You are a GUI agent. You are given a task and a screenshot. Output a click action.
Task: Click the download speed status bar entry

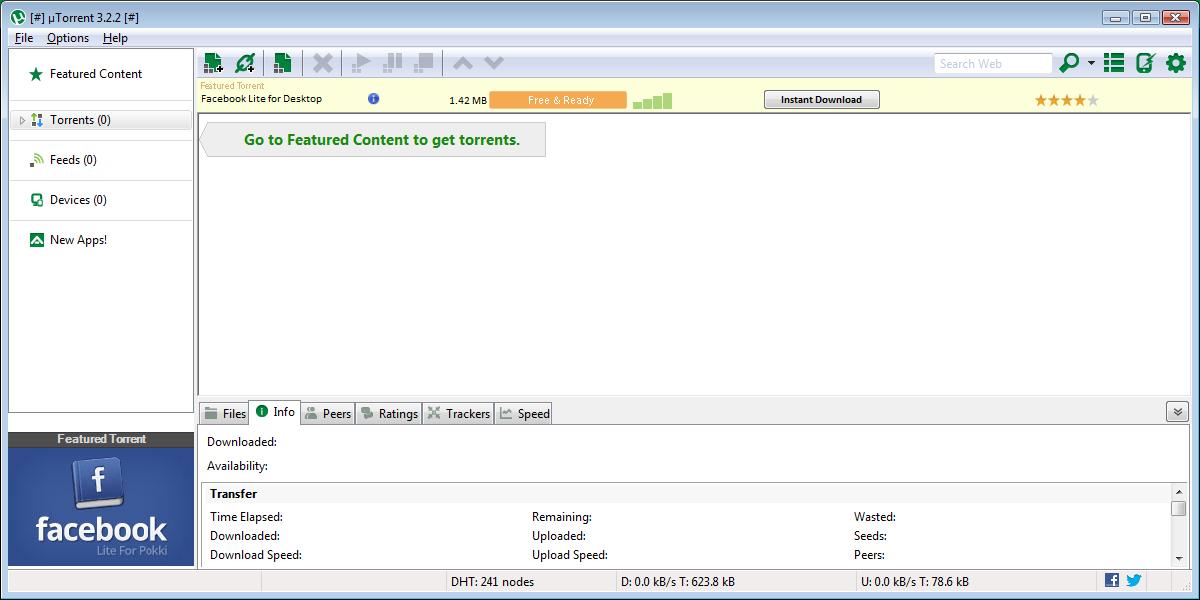677,581
